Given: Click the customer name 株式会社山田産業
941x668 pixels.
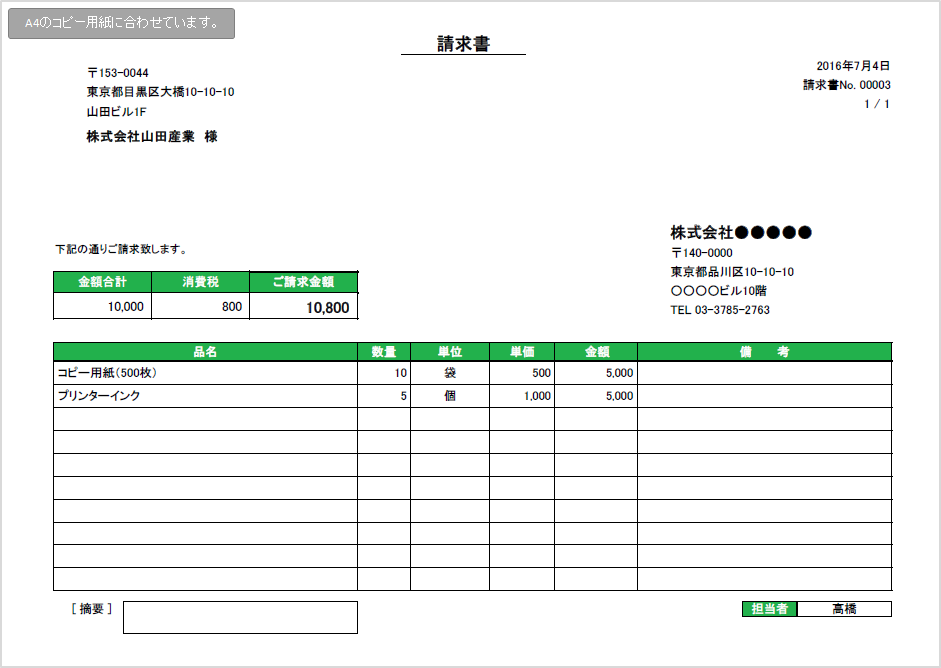Looking at the screenshot, I should click(x=140, y=137).
